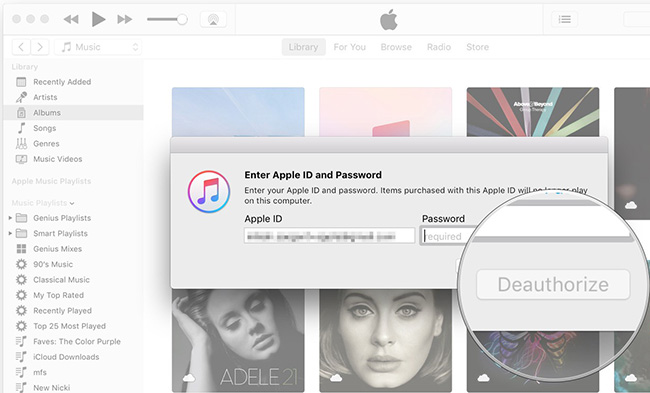
Task: Open the Music media picker dropdown
Action: 98,47
